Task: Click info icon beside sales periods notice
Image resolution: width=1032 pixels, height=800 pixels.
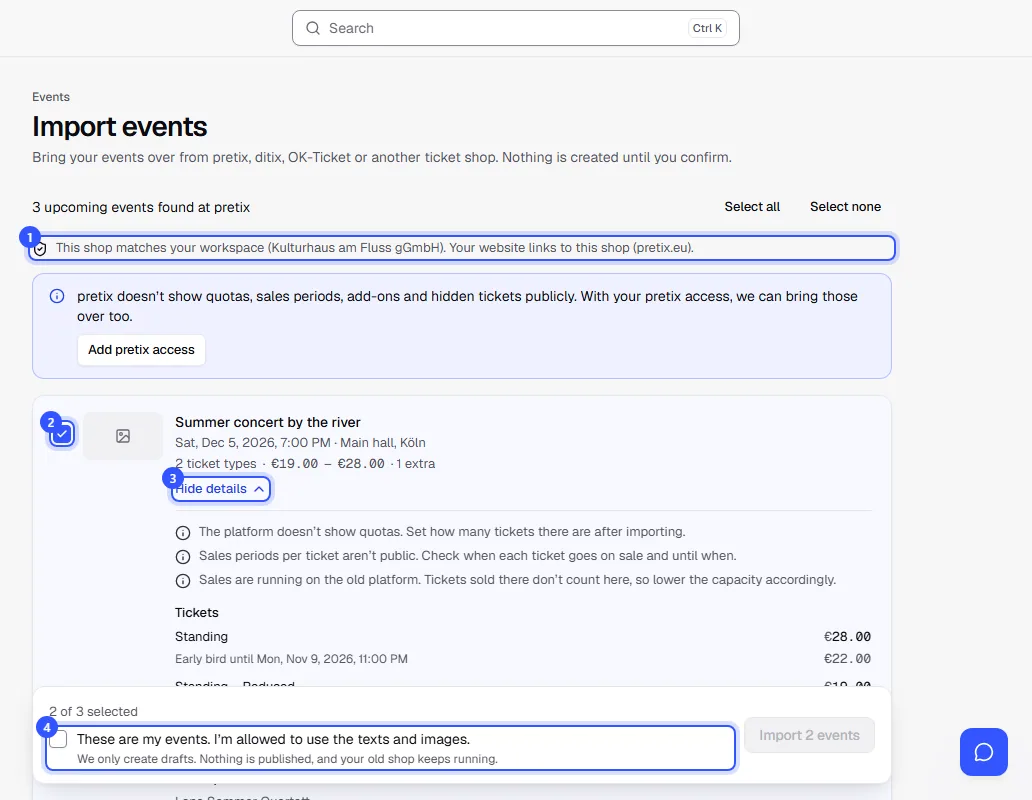Action: click(183, 557)
